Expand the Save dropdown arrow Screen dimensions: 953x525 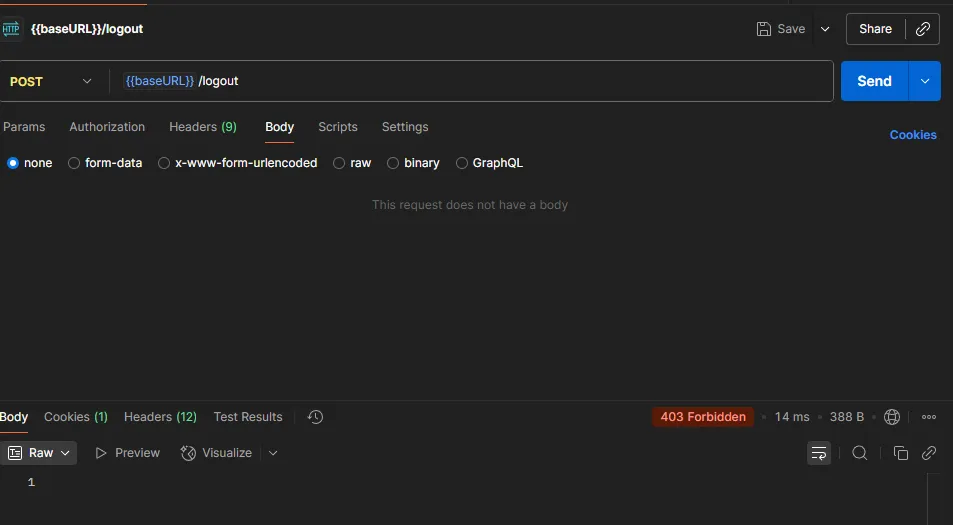pos(825,29)
